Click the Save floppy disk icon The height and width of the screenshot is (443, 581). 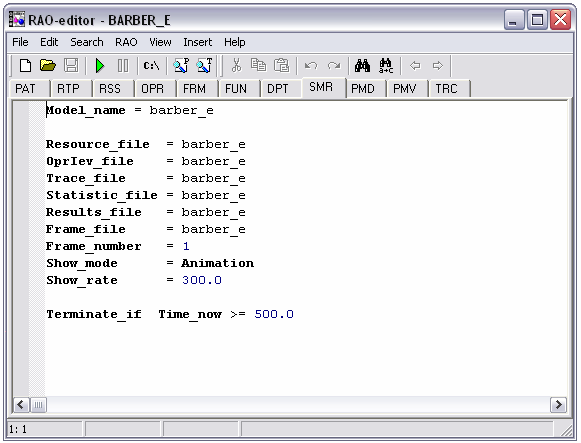pyautogui.click(x=71, y=66)
